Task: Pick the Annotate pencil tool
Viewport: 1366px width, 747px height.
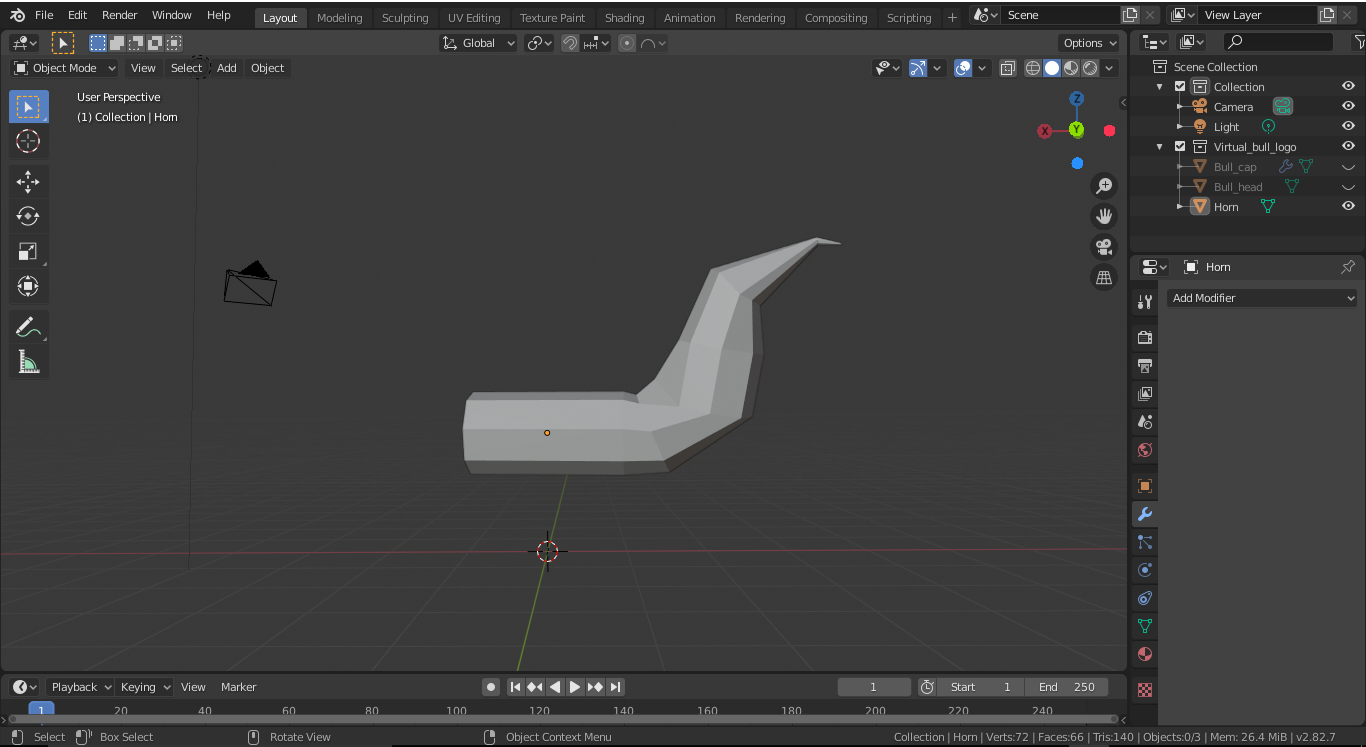Action: 28,327
